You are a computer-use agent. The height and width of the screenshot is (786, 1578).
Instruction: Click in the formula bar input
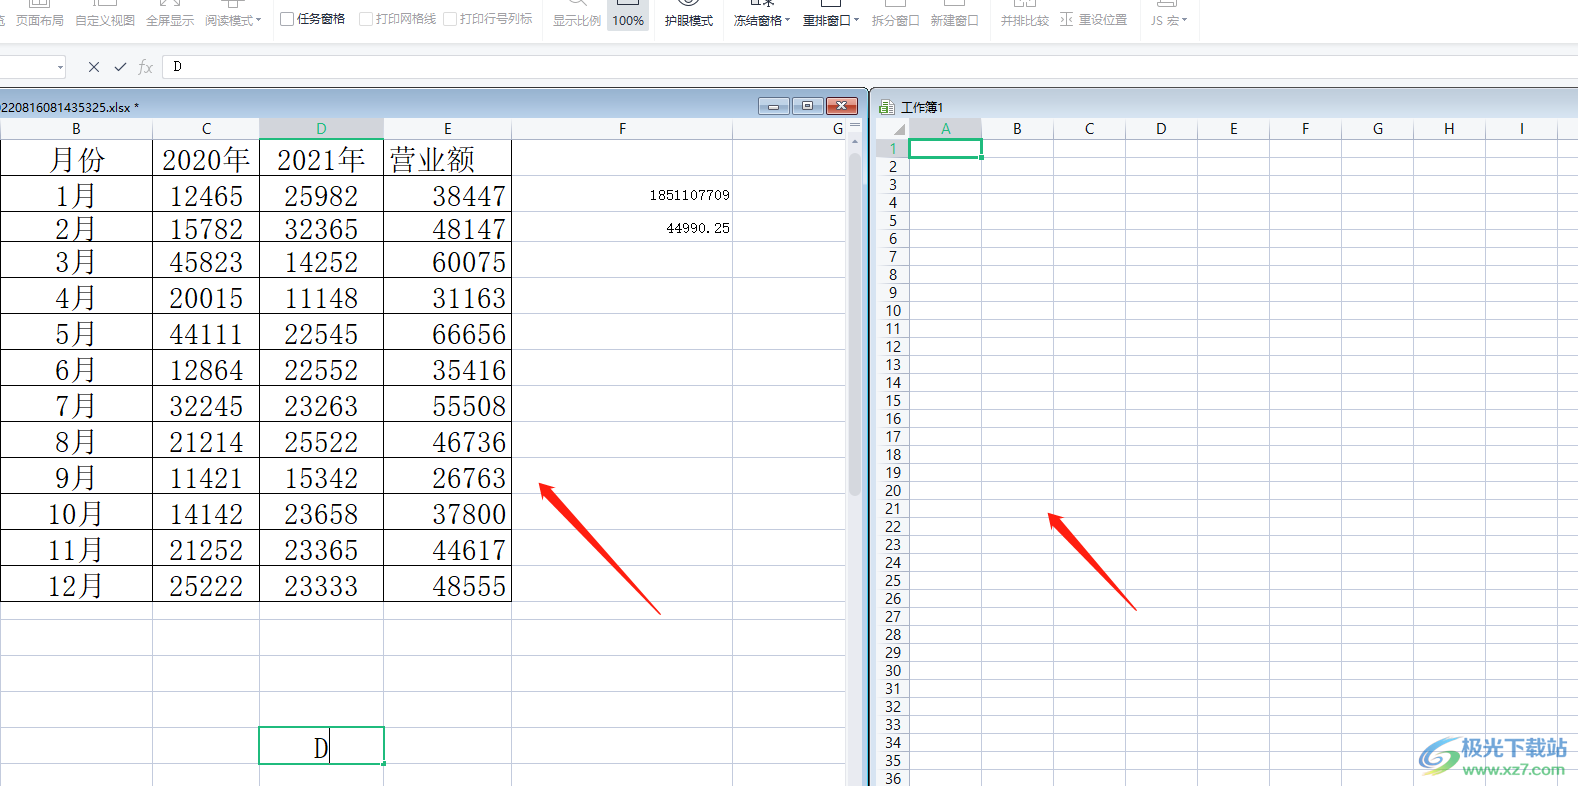[870, 67]
